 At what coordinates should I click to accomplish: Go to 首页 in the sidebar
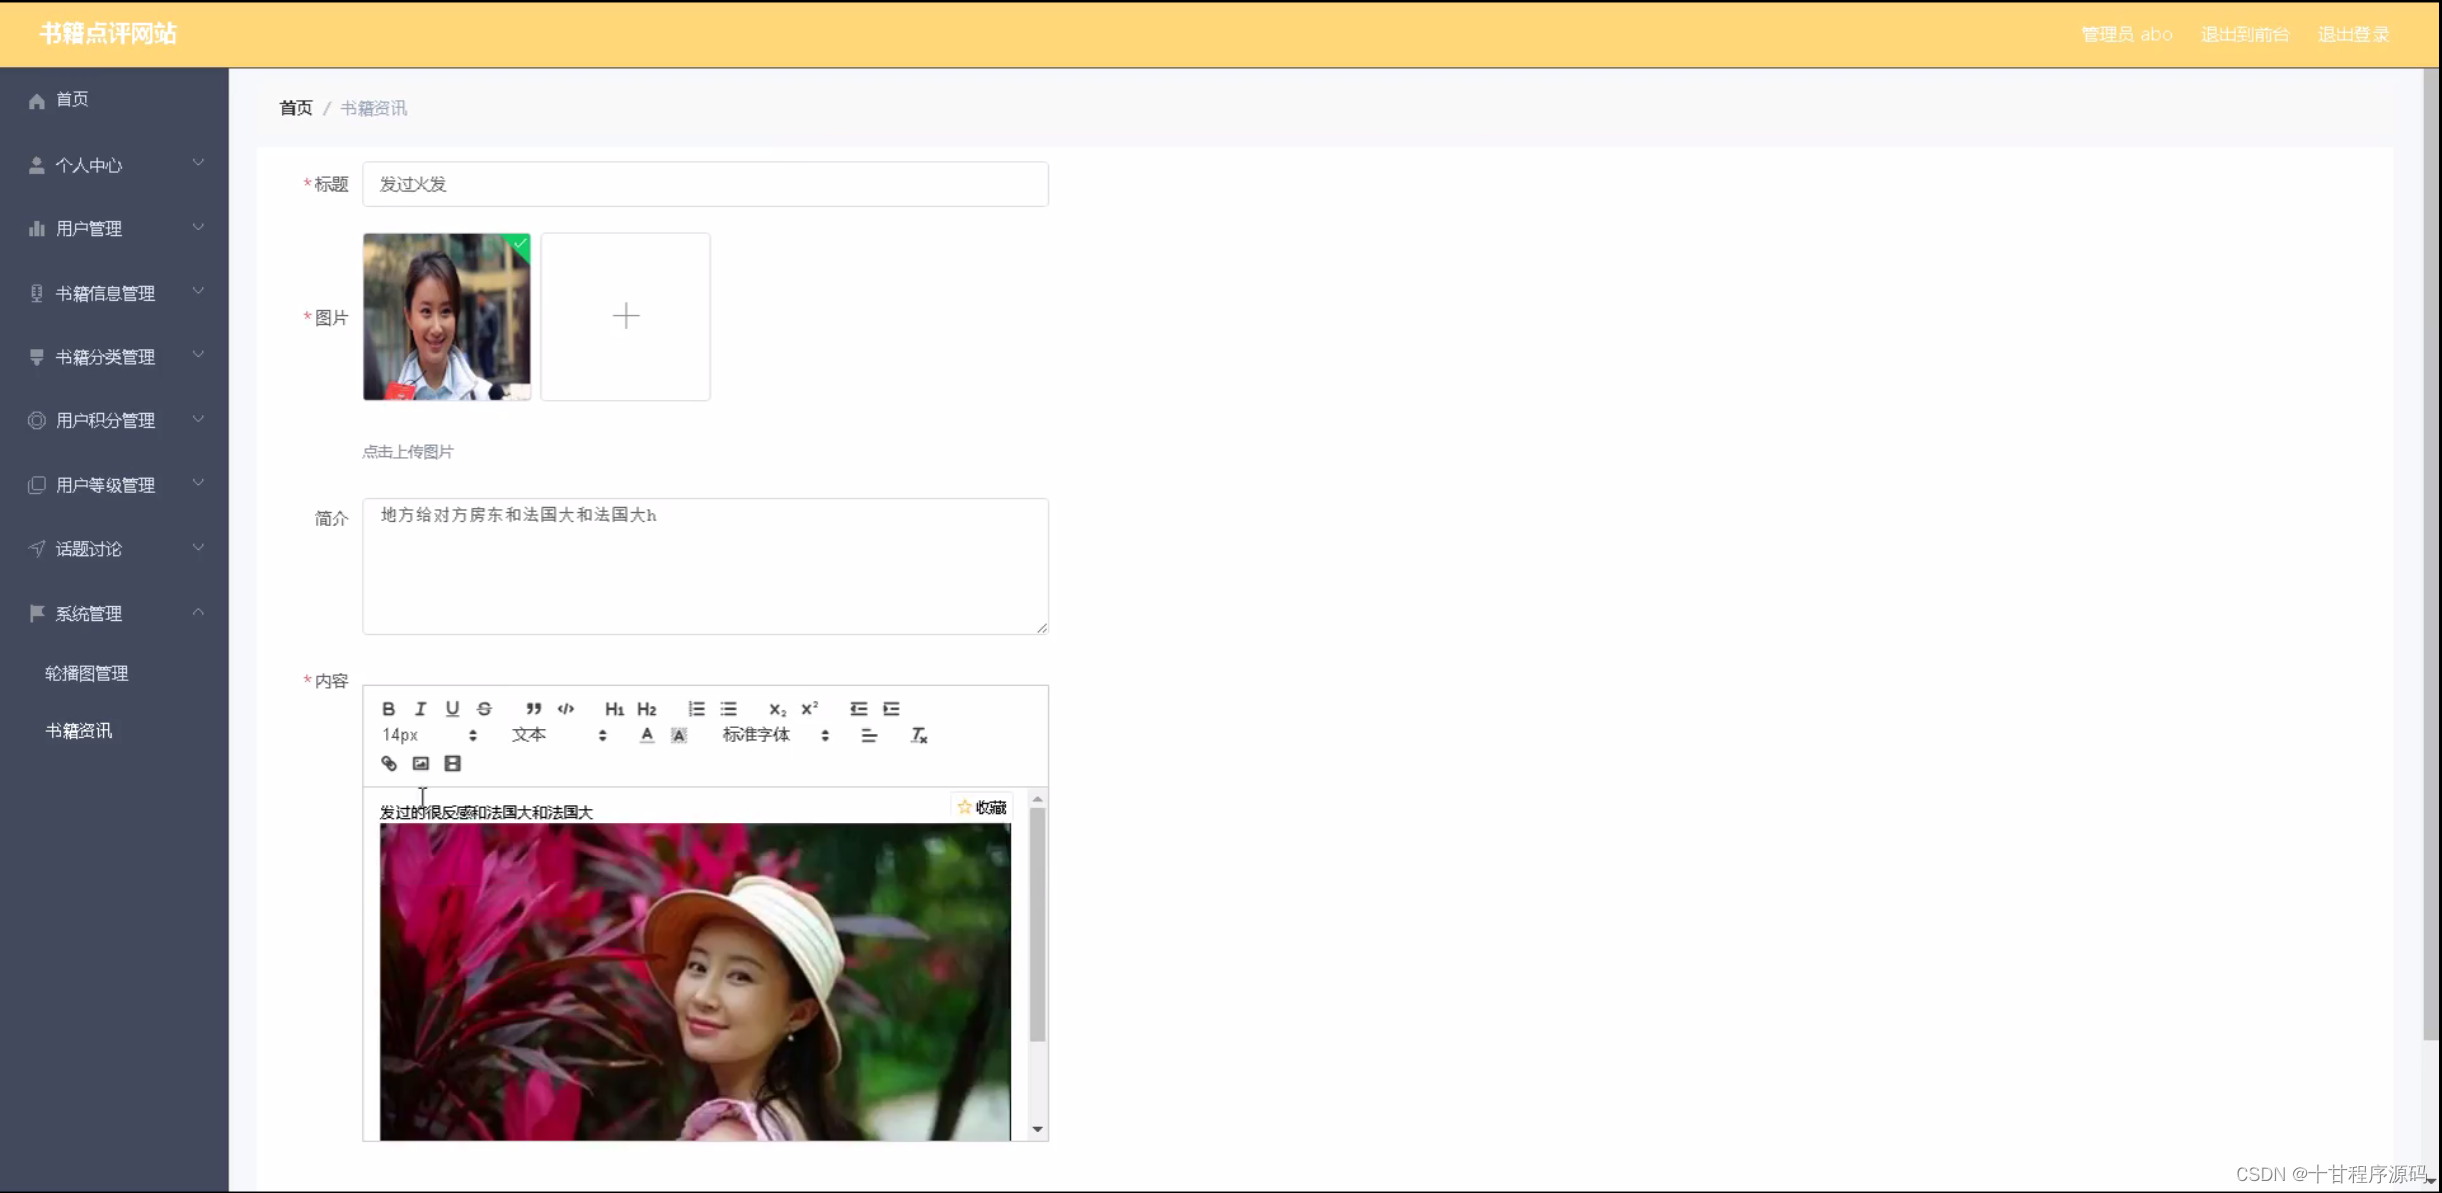(x=72, y=99)
